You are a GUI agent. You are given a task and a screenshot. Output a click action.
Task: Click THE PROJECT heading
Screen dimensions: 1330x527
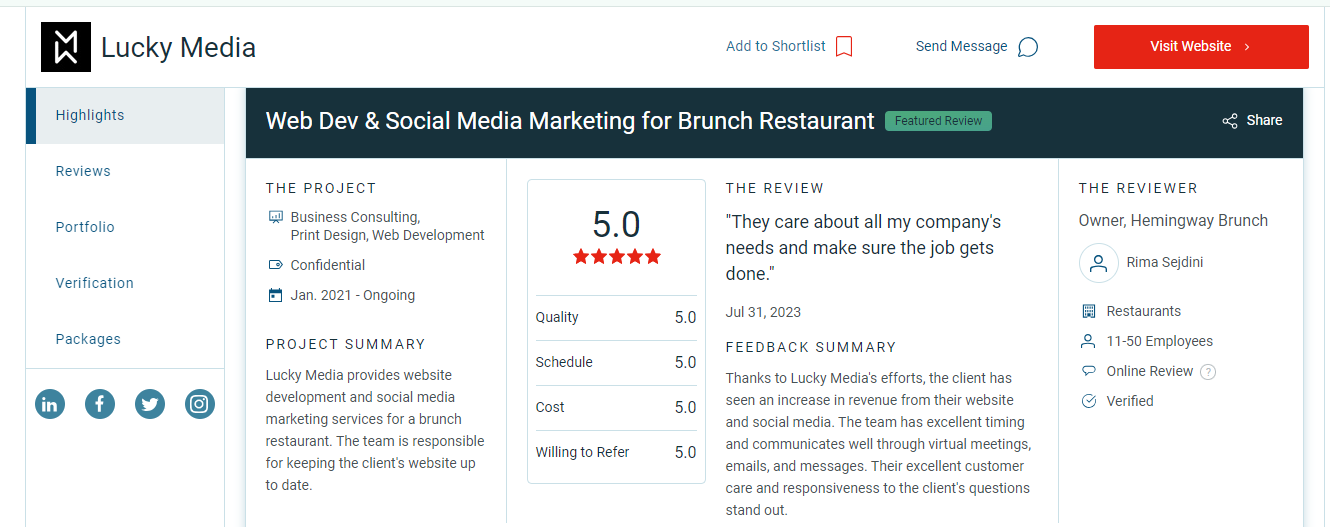coord(321,188)
